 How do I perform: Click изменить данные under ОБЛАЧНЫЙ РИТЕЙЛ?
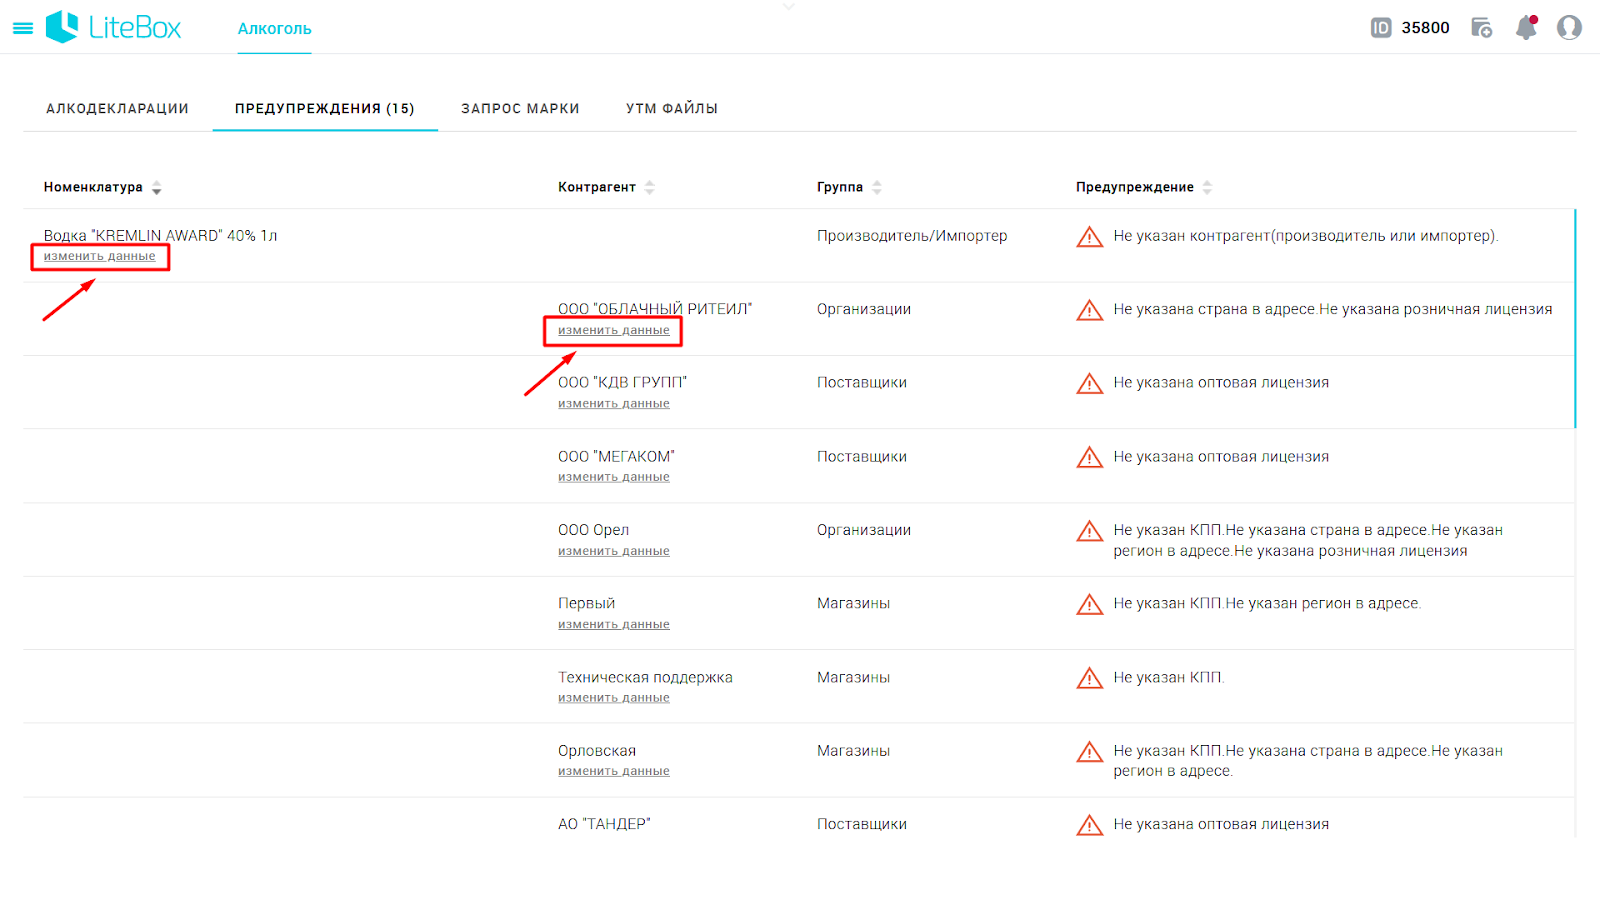tap(614, 331)
